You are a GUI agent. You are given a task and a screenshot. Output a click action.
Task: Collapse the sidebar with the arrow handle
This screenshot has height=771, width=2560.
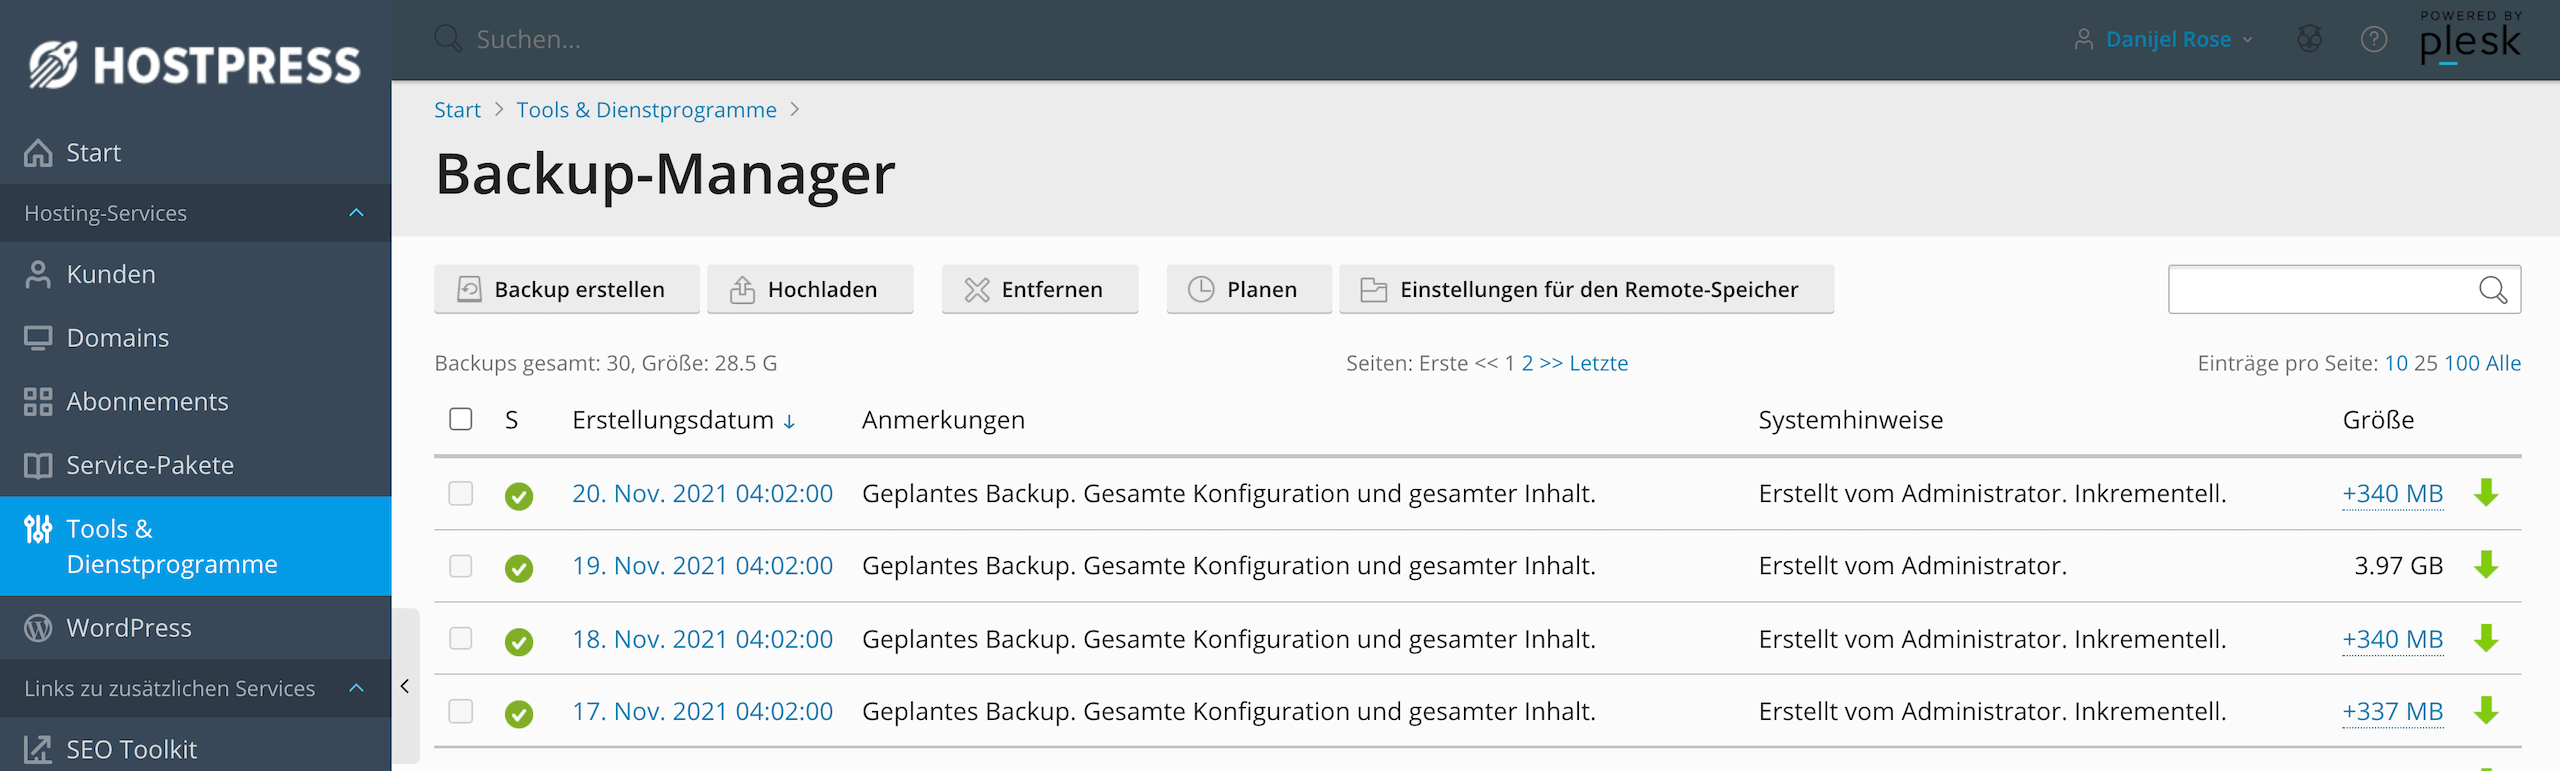[405, 686]
